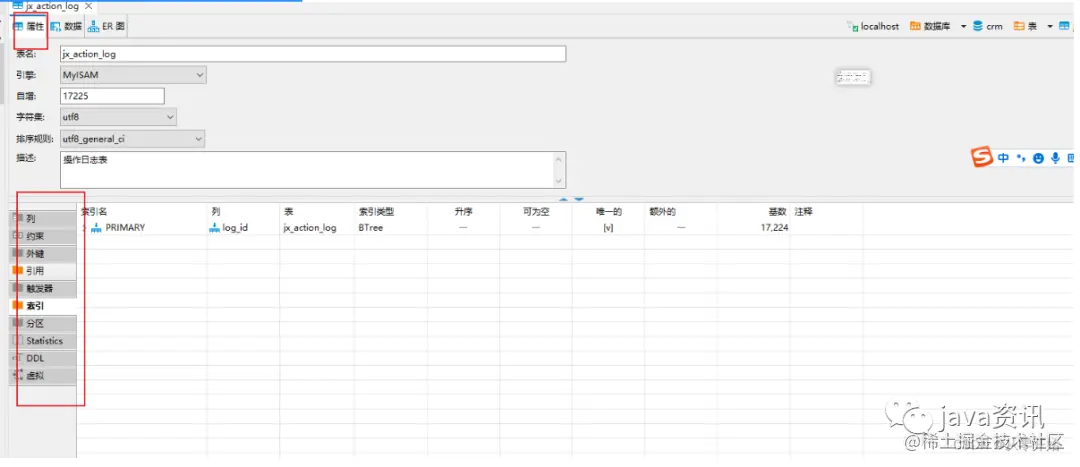
Task: Select the 引用 (References) side tab
Action: [x=43, y=271]
